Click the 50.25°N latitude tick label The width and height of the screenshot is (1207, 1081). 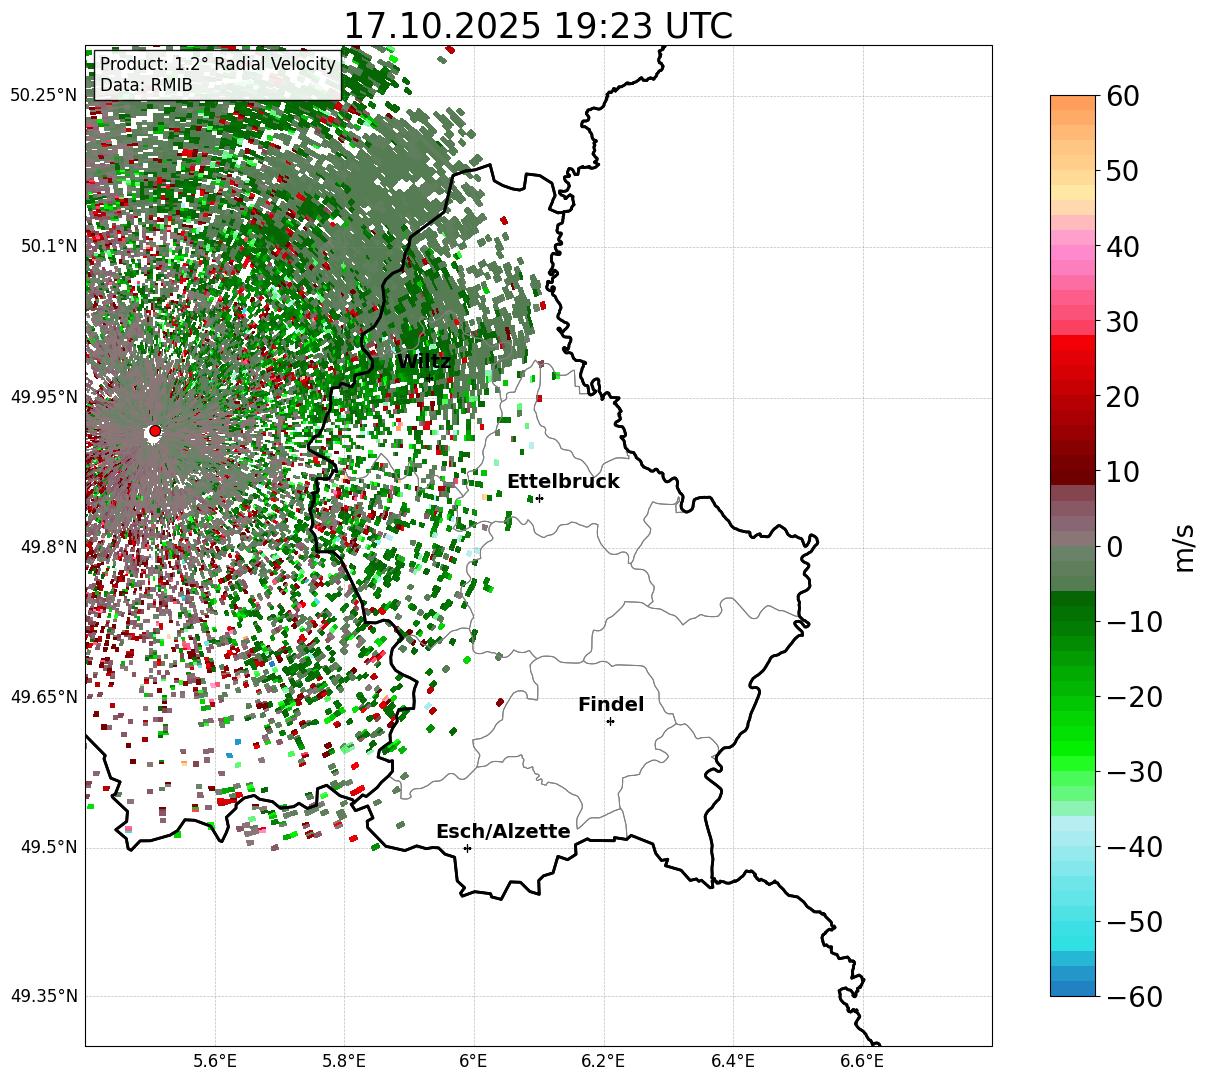click(x=43, y=96)
